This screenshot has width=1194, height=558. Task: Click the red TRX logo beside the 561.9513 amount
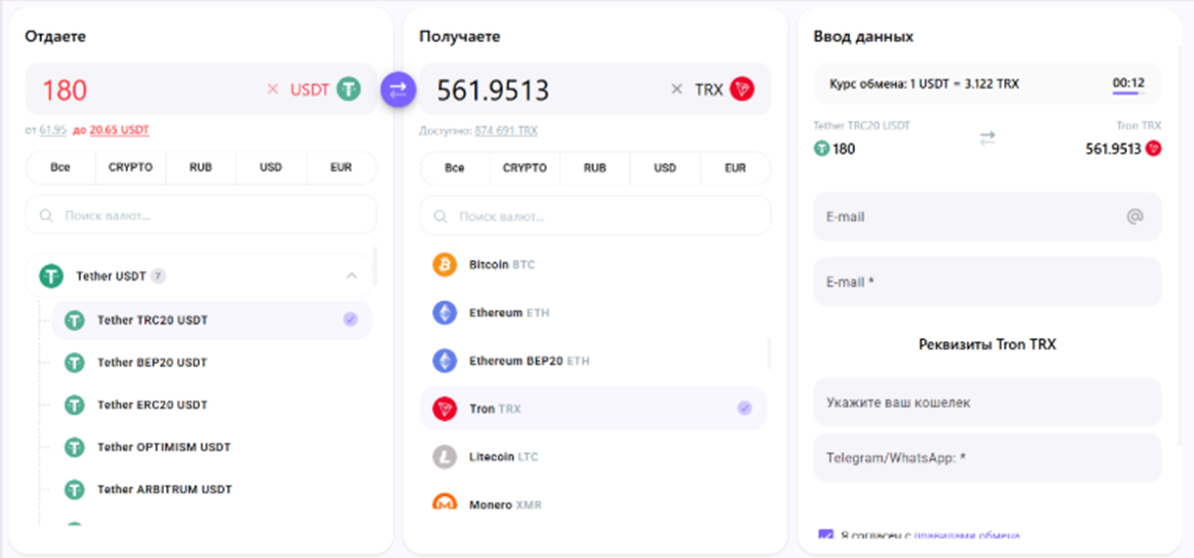tap(742, 89)
